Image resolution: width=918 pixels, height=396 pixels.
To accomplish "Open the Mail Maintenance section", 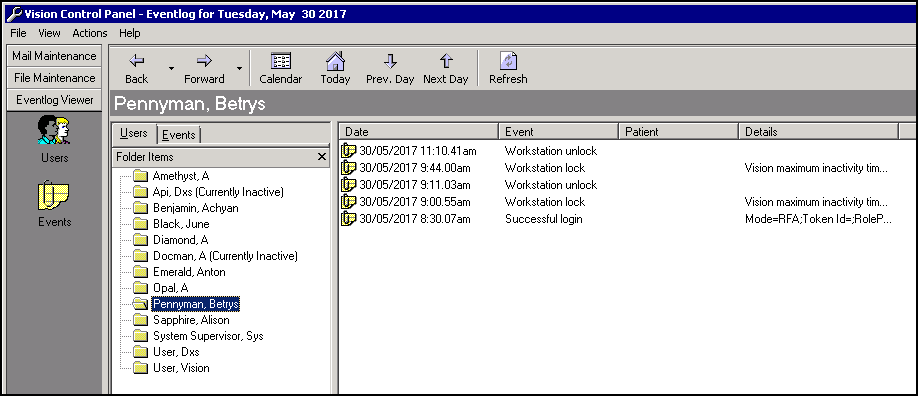I will pyautogui.click(x=54, y=56).
